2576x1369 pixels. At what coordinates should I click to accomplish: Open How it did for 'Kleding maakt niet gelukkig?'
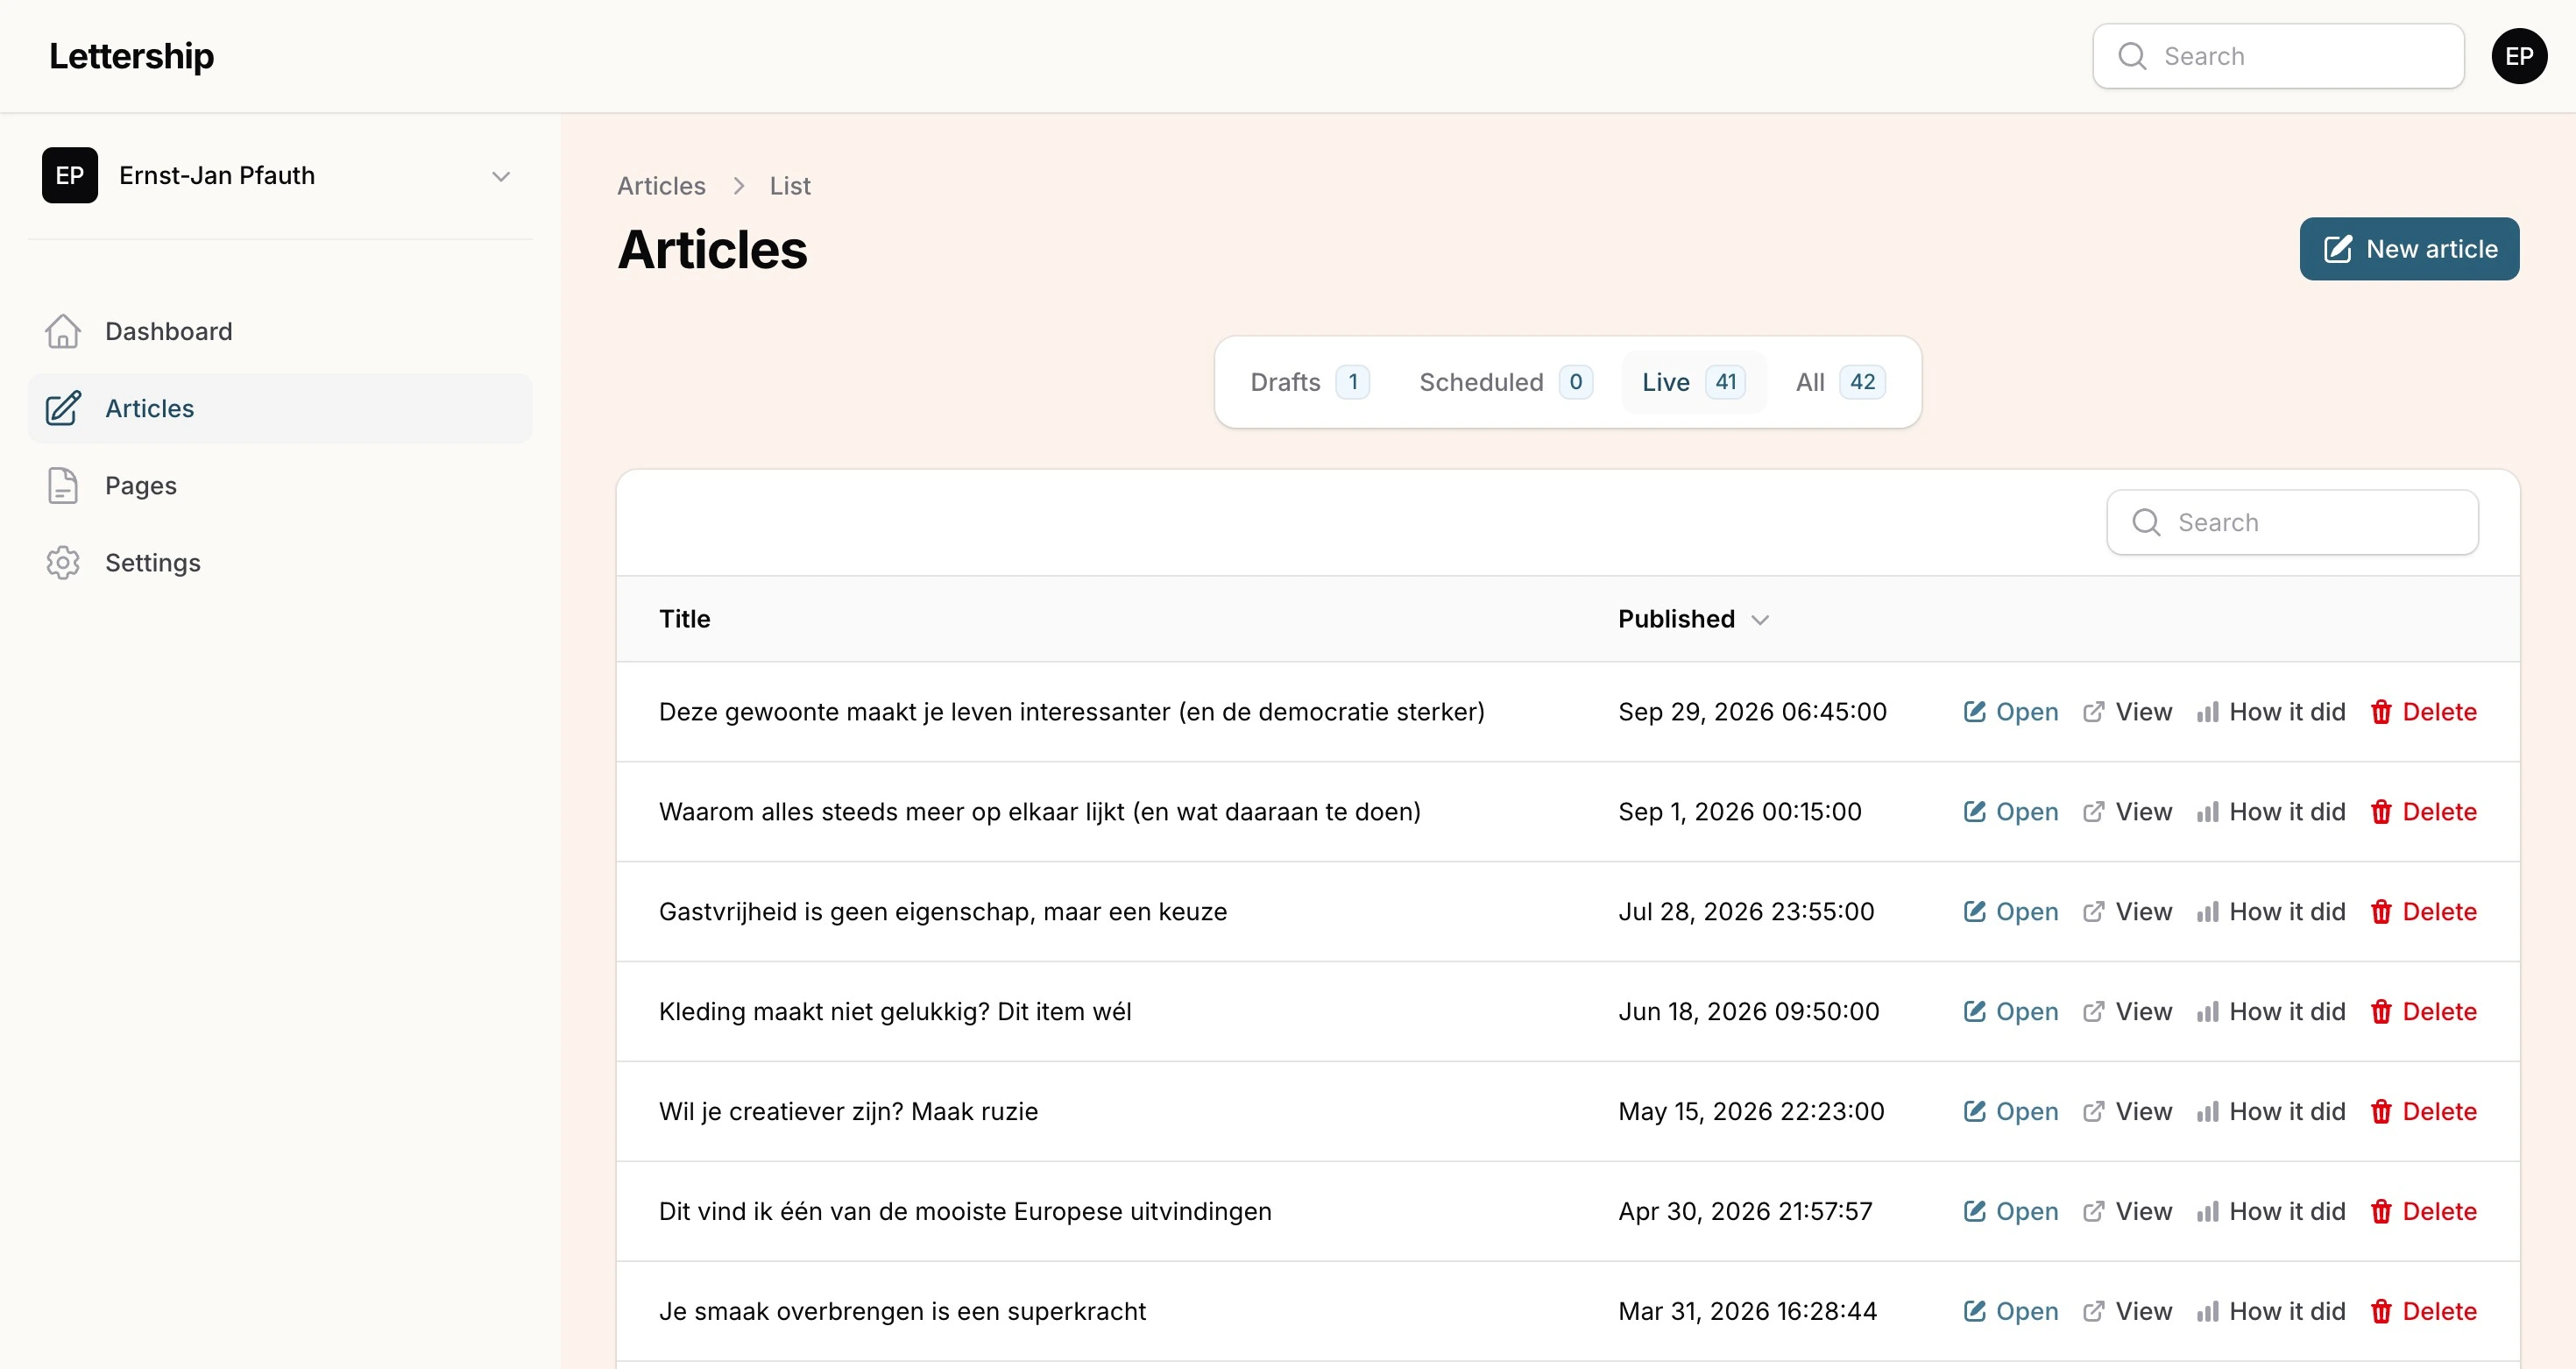(2270, 1011)
